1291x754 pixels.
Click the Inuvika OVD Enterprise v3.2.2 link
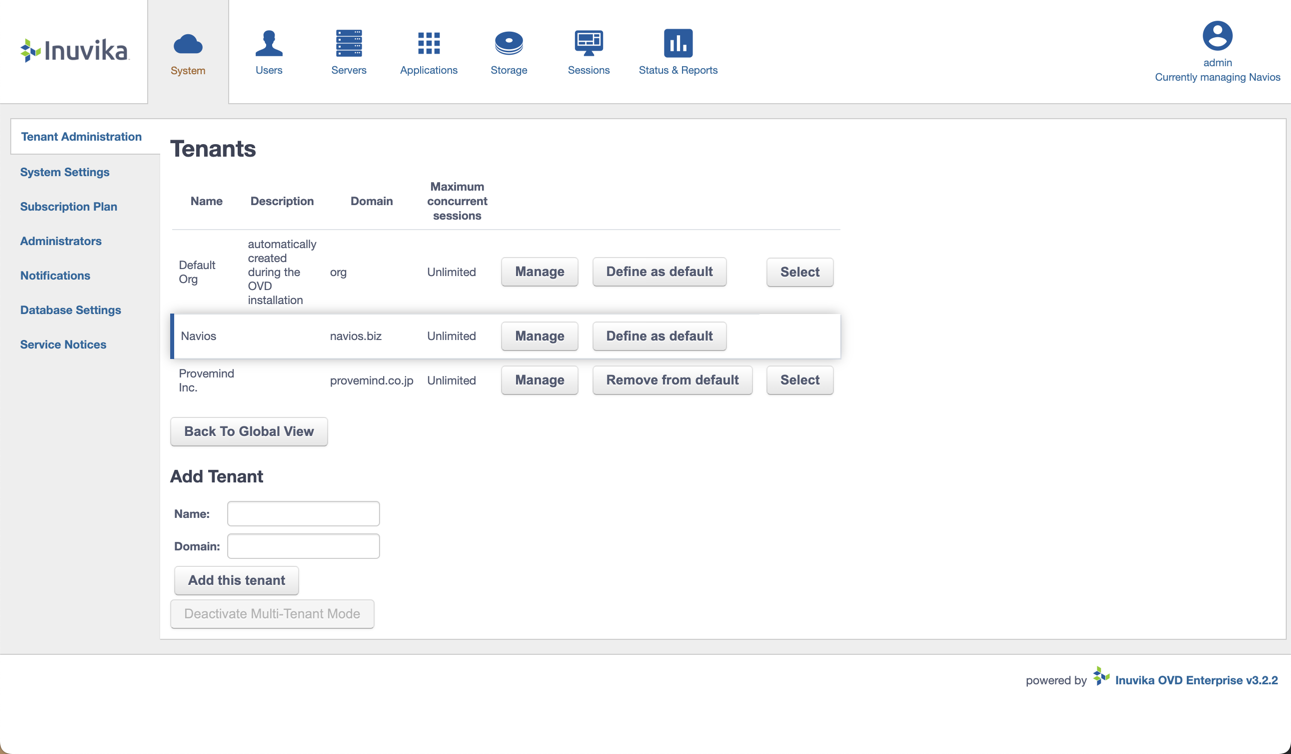click(1196, 680)
